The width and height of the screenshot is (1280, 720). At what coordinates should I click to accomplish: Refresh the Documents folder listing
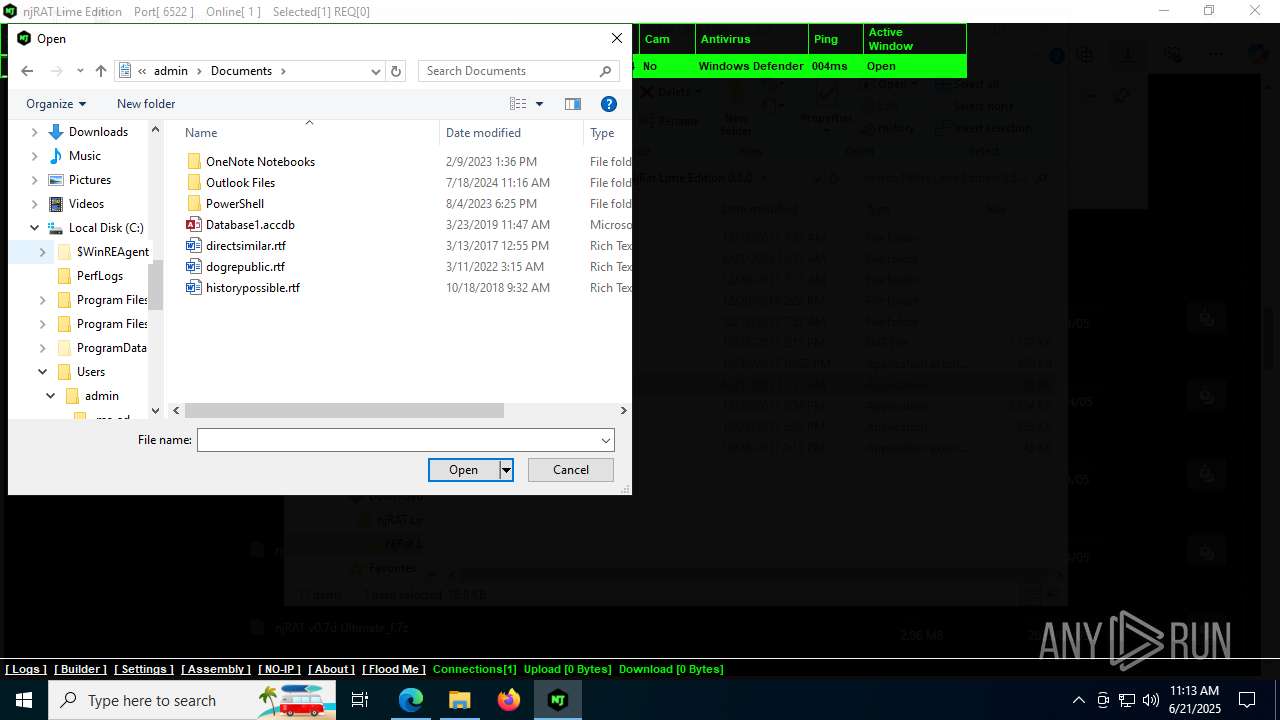click(x=396, y=71)
